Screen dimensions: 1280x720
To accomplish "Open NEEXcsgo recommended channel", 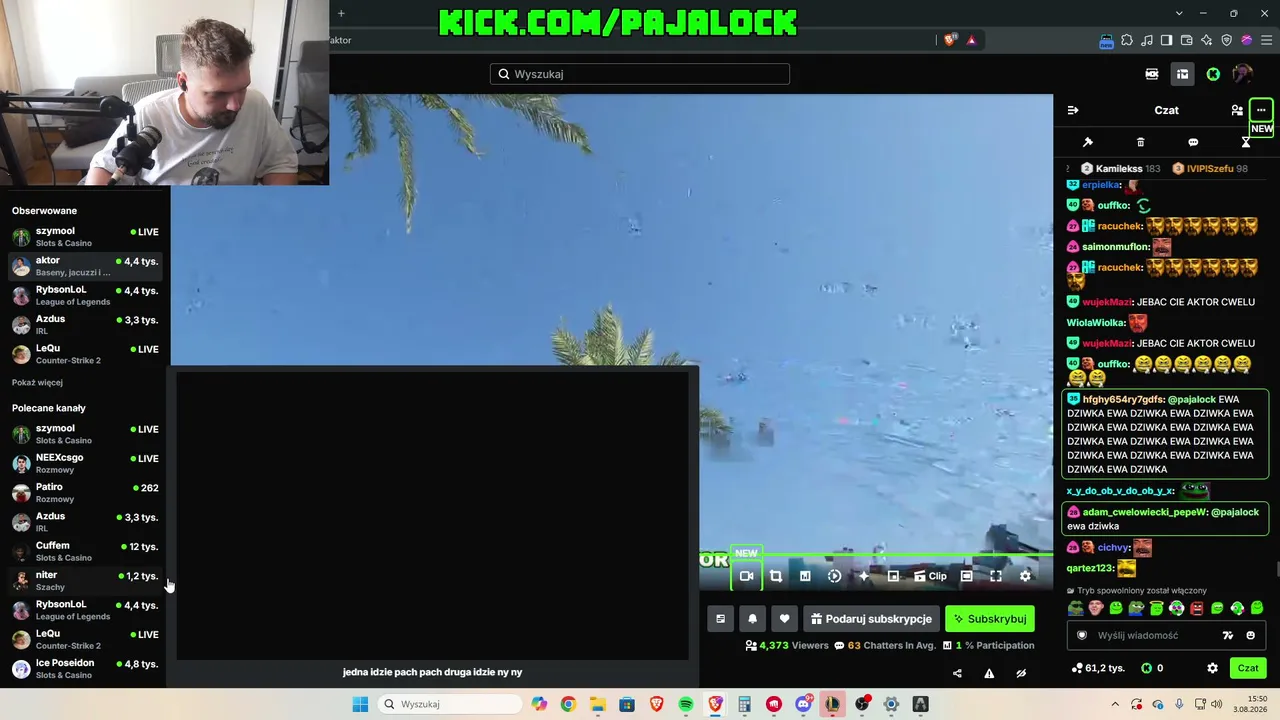I will [x=85, y=464].
